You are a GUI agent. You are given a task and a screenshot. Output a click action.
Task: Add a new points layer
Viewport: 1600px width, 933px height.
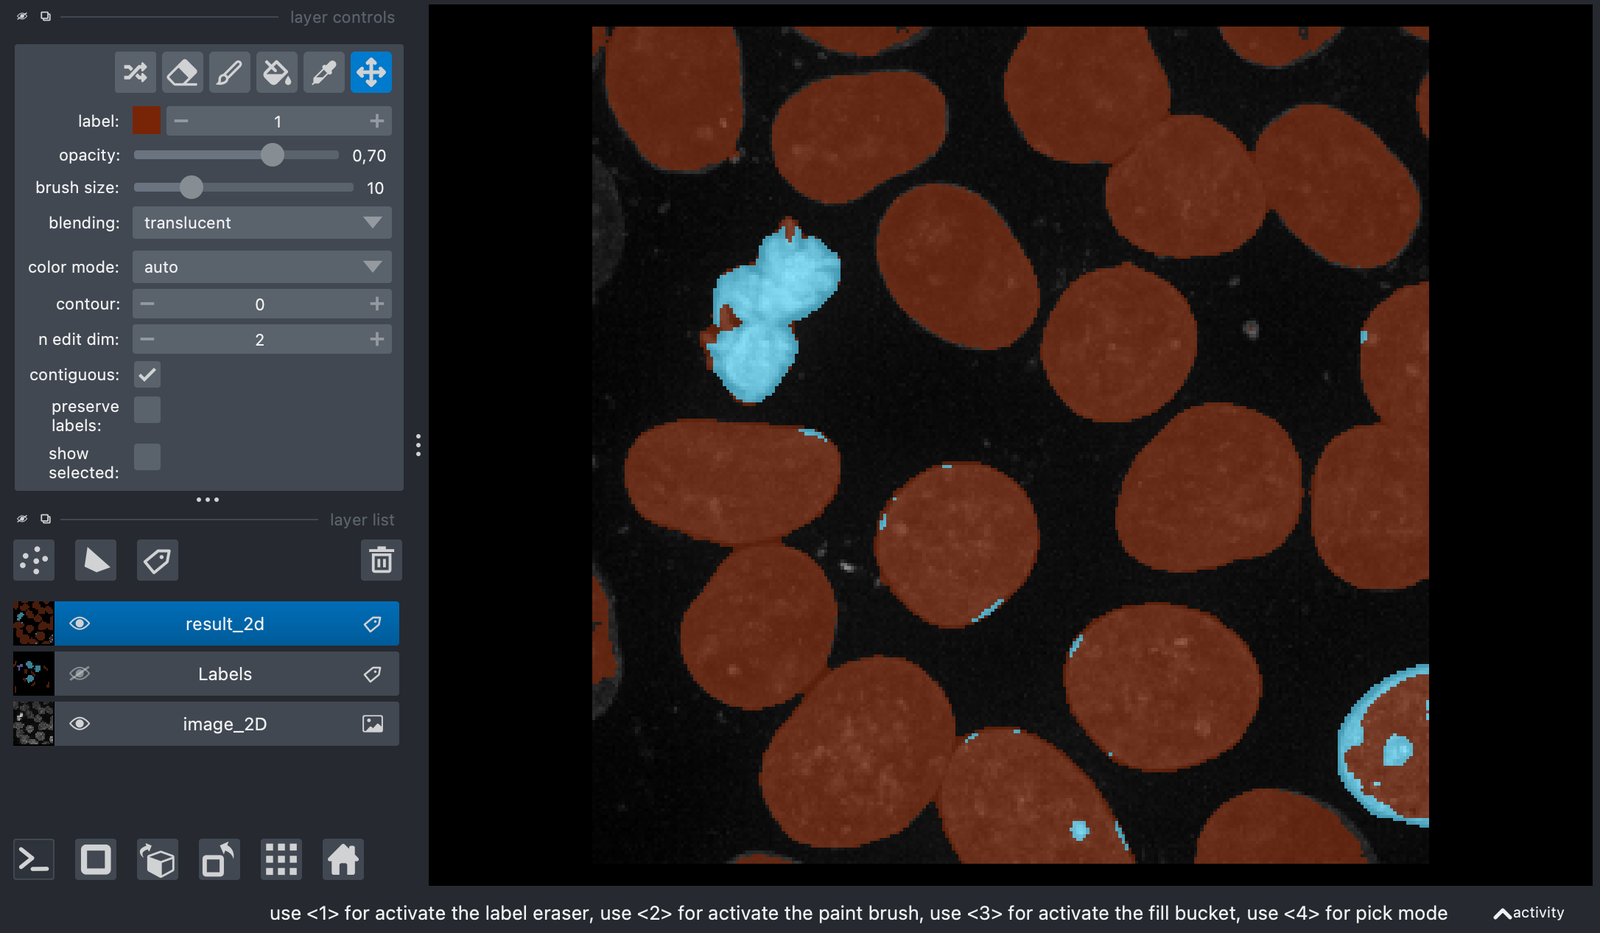[34, 560]
